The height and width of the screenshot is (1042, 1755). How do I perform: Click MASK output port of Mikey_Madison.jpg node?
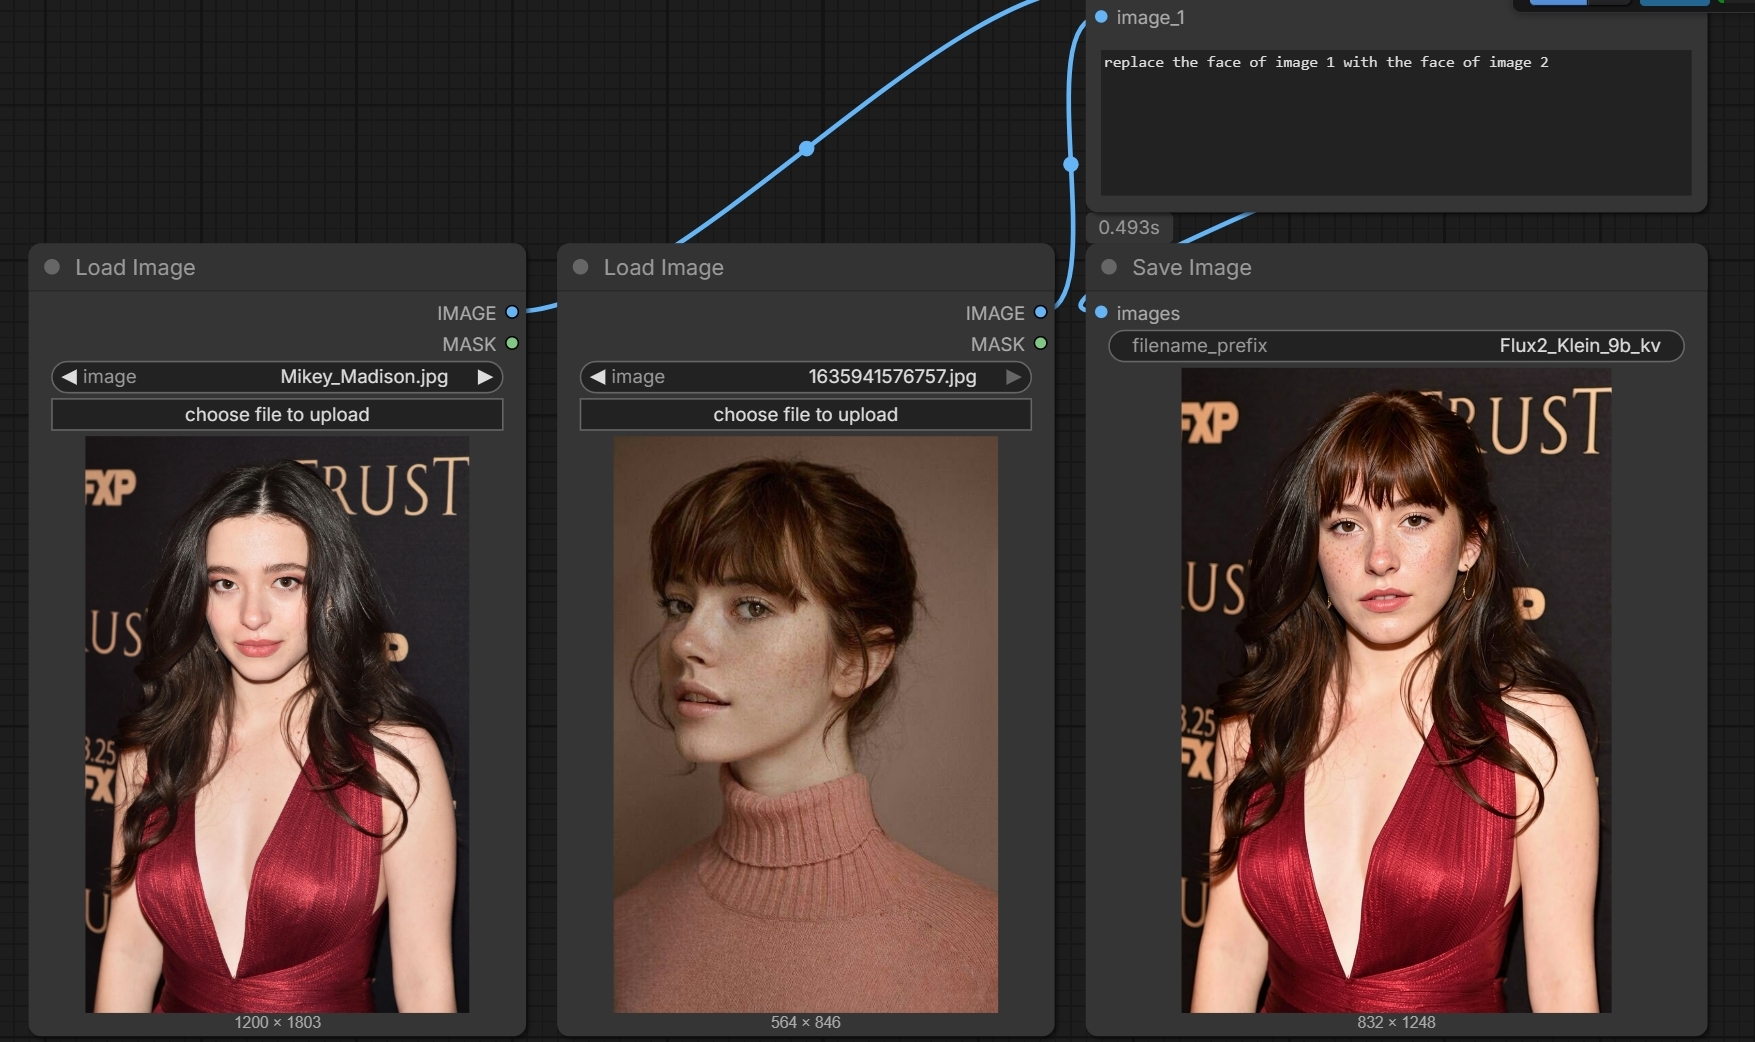(x=512, y=343)
